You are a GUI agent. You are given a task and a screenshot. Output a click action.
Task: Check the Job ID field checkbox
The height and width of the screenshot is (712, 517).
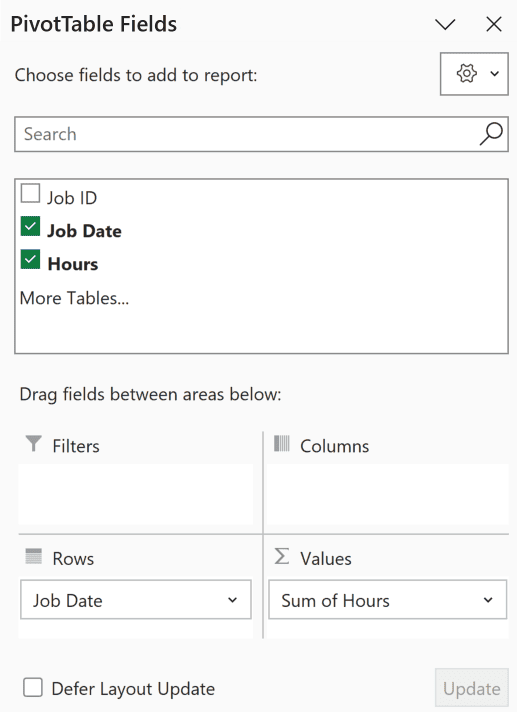pos(30,193)
